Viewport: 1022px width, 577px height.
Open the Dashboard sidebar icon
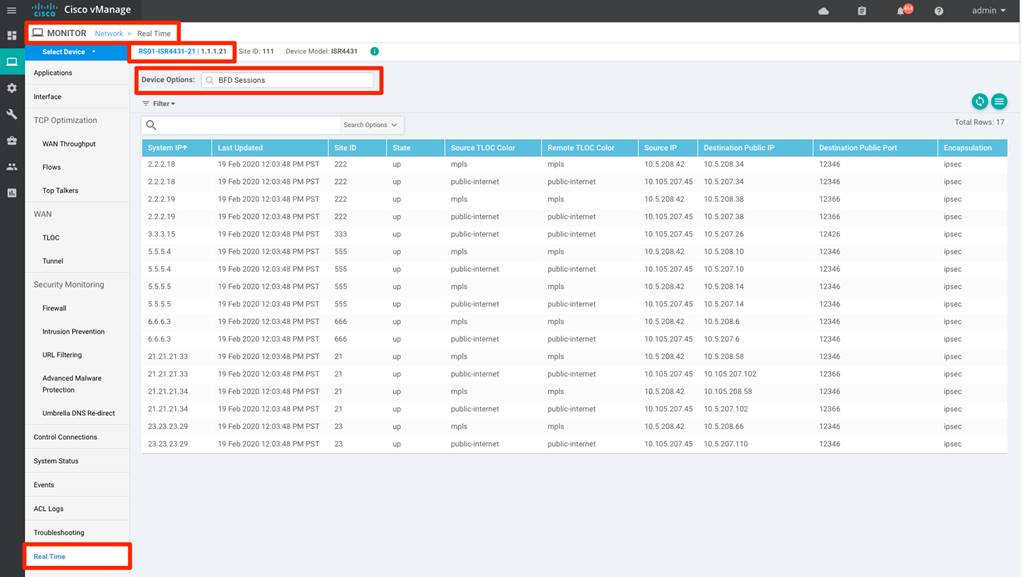pyautogui.click(x=12, y=35)
